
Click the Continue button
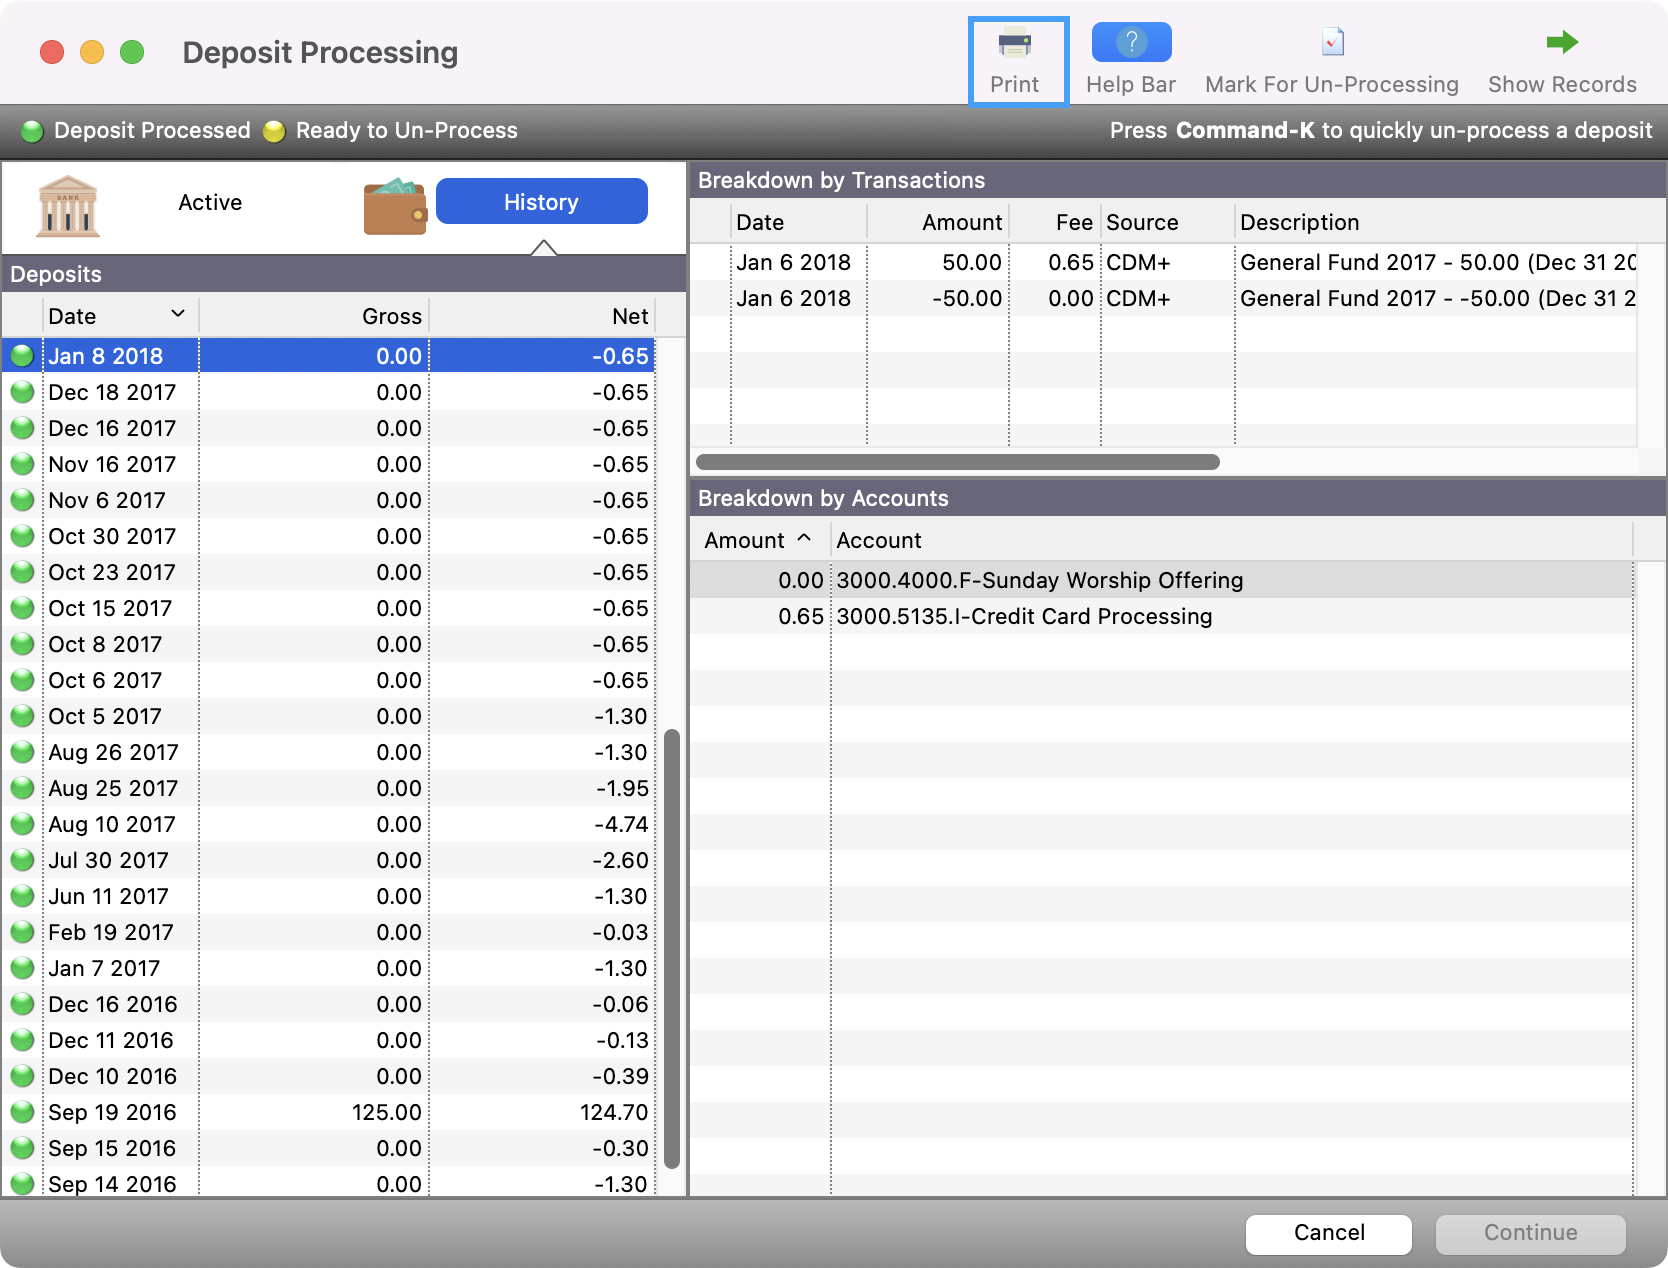pos(1530,1234)
